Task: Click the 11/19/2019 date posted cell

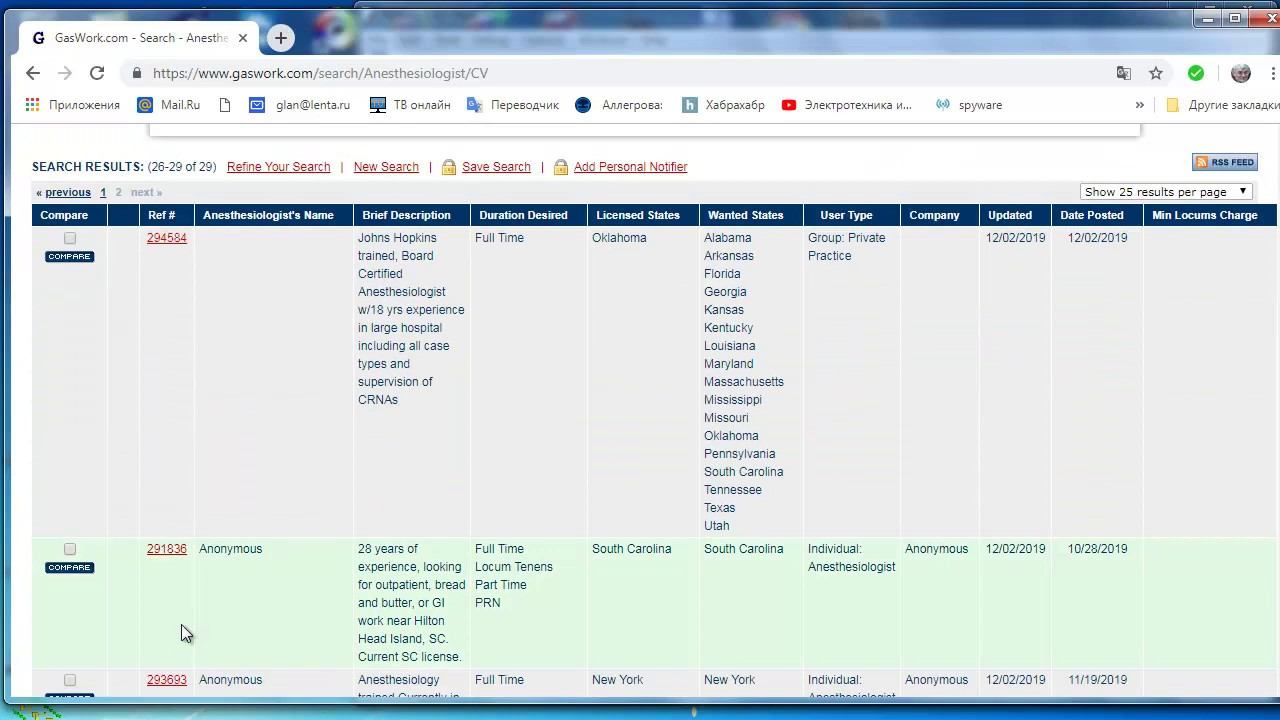Action: point(1097,680)
